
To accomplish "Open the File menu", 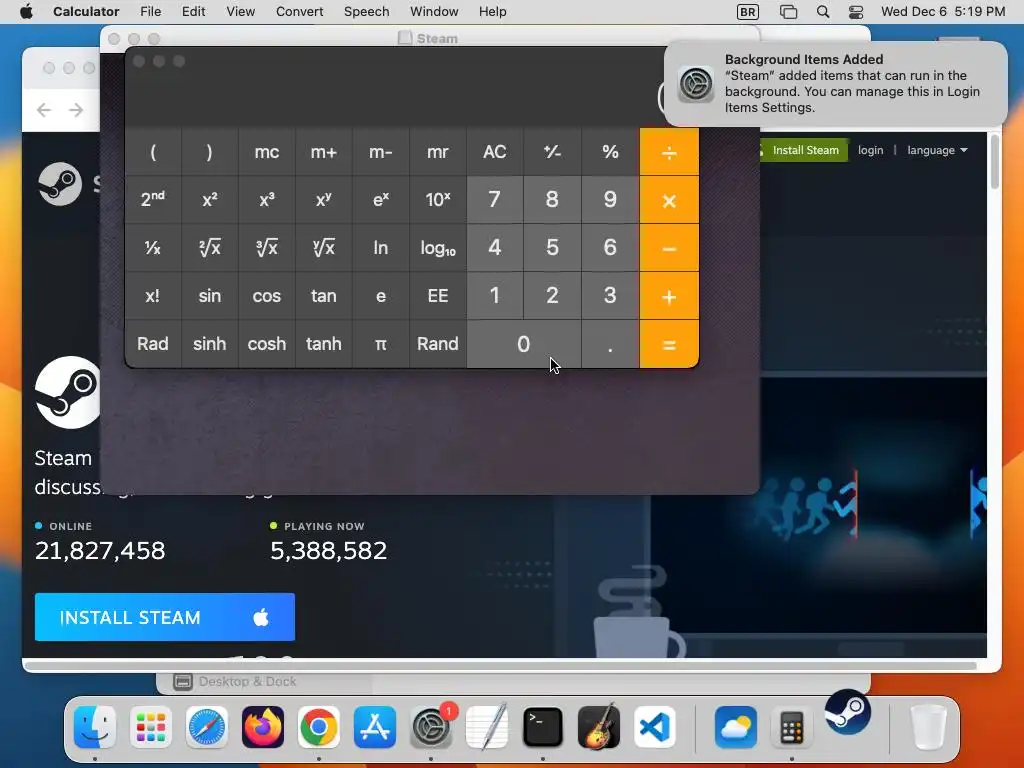I will [x=150, y=12].
